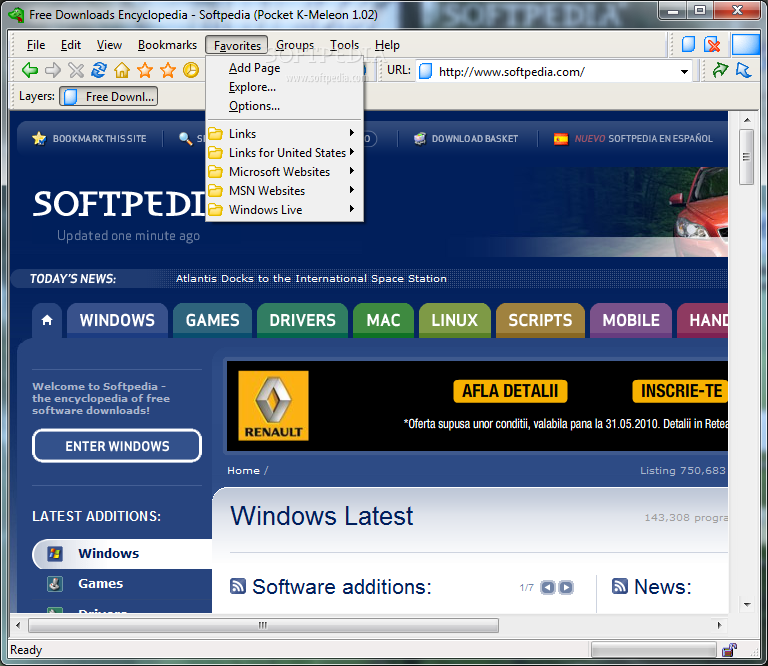Click the Atlantis Docks news headline
This screenshot has width=768, height=666.
311,279
